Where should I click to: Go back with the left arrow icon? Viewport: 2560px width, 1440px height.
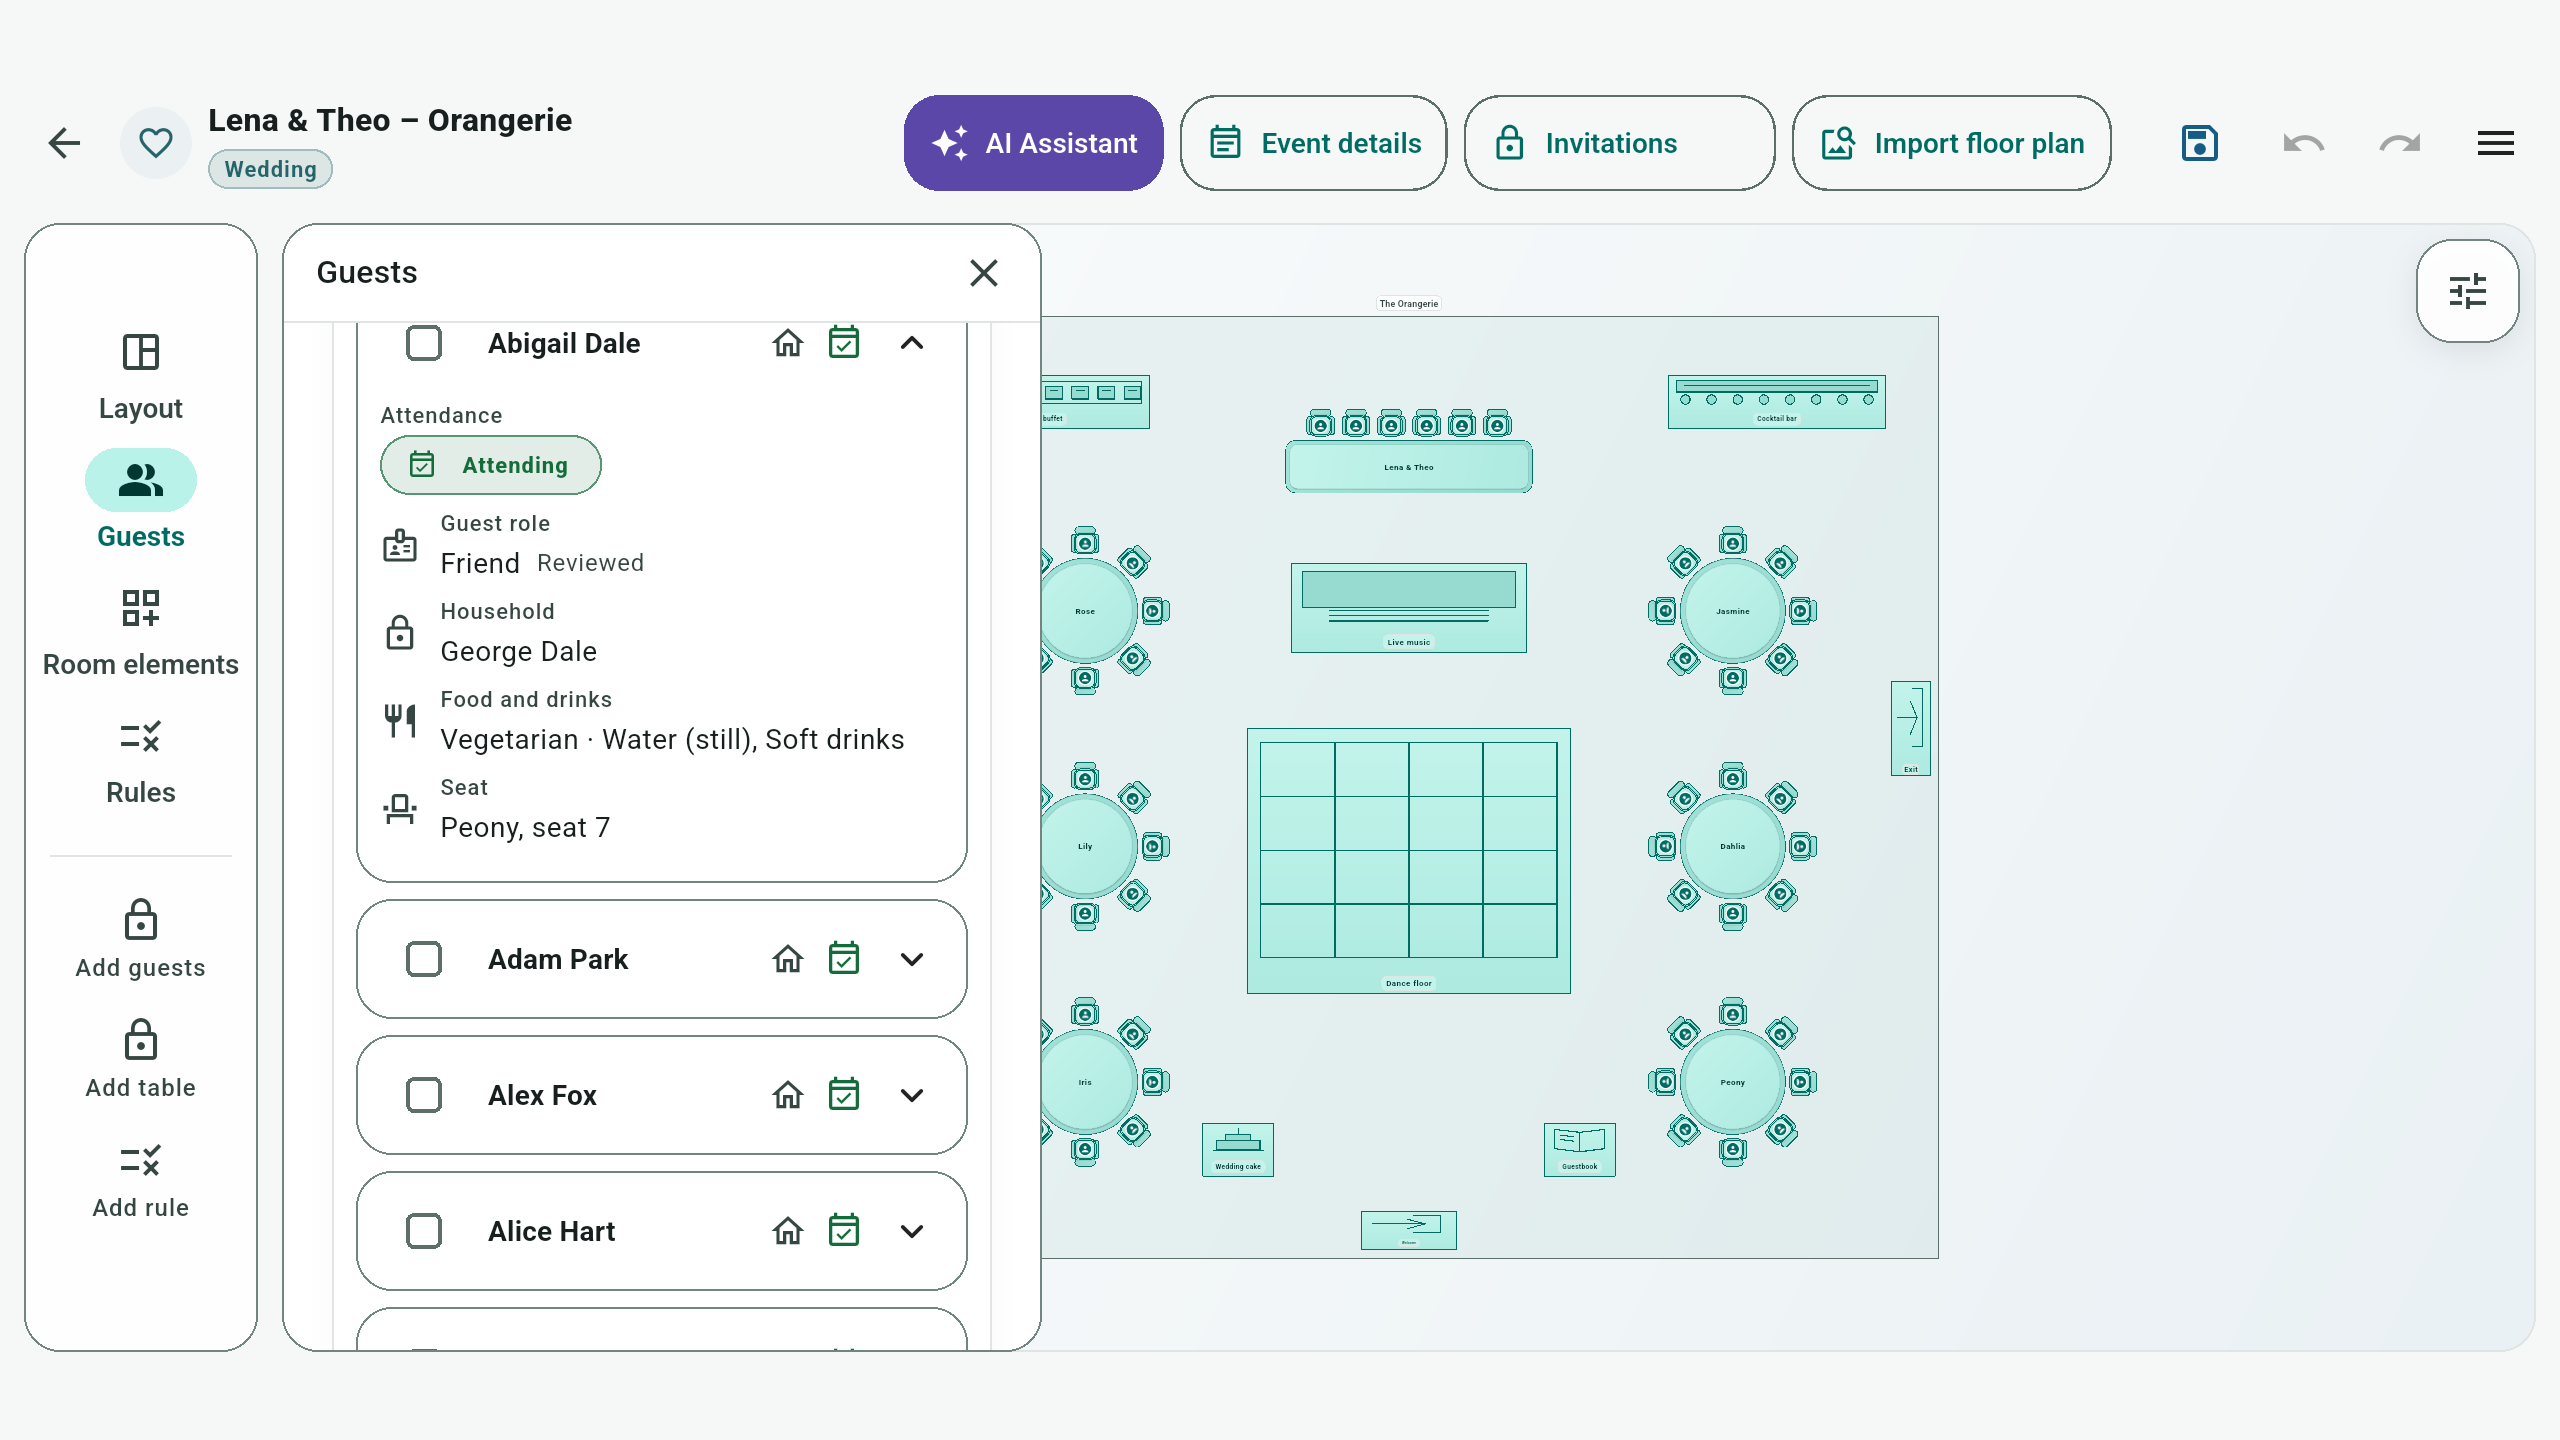tap(64, 143)
